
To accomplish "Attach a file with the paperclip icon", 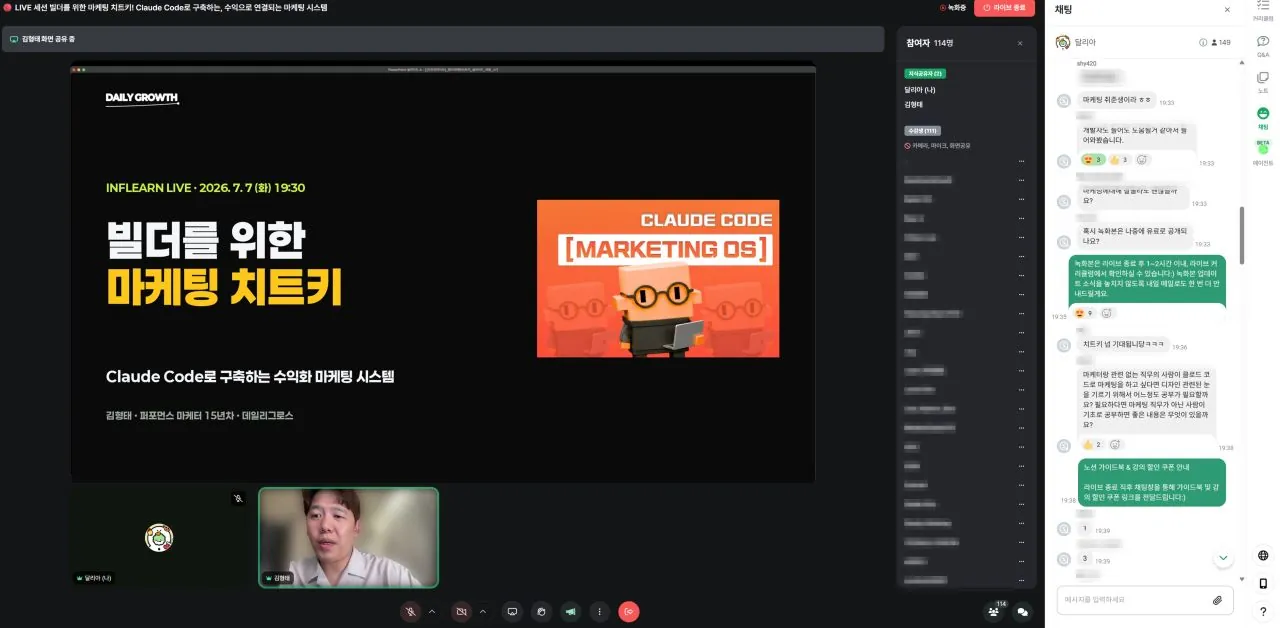I will (1218, 600).
